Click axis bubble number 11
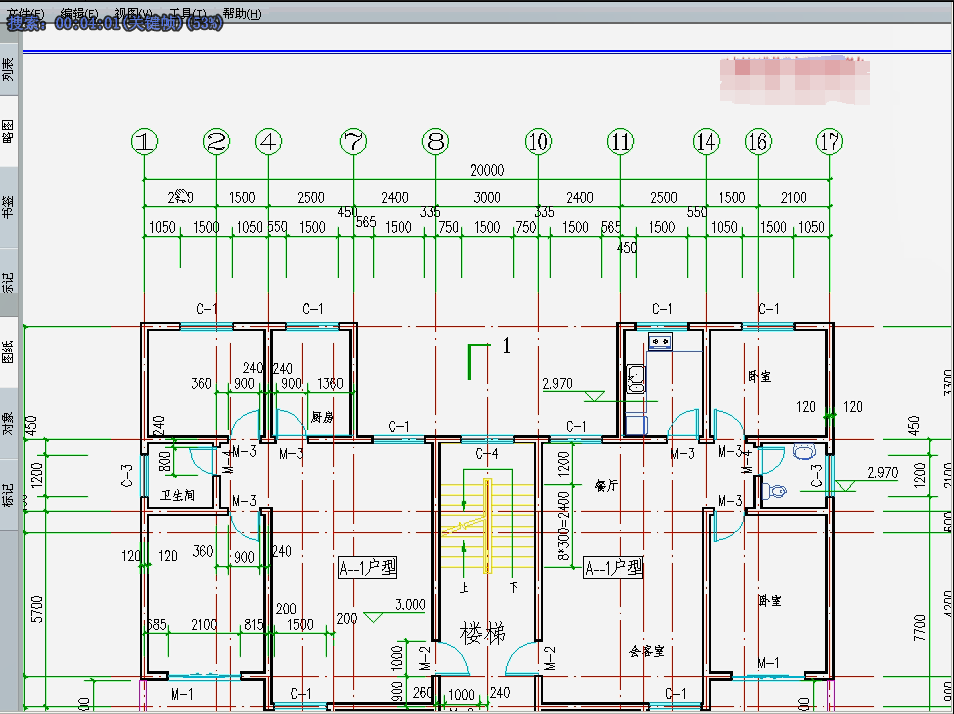 point(621,142)
